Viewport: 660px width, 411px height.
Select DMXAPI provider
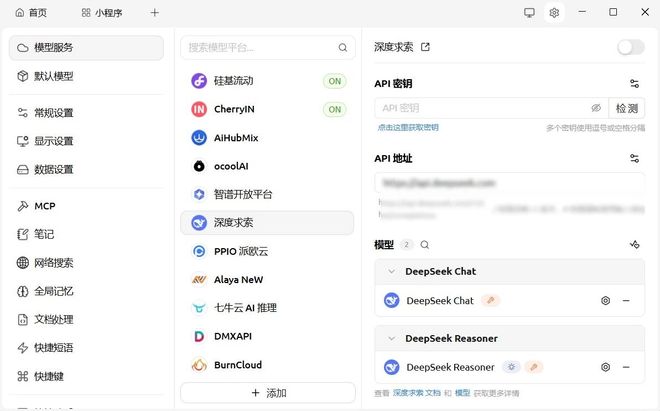tap(268, 336)
